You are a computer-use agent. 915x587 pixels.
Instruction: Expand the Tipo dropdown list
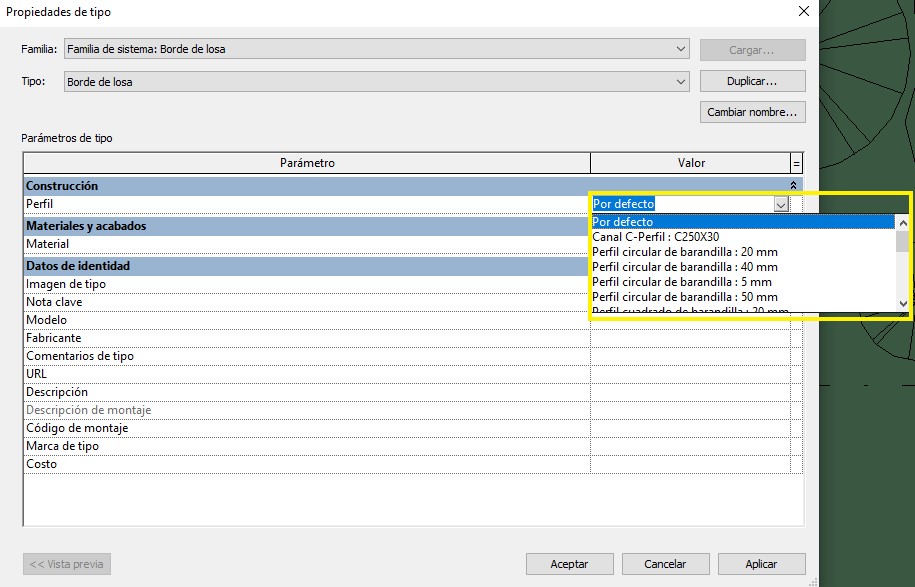(681, 81)
